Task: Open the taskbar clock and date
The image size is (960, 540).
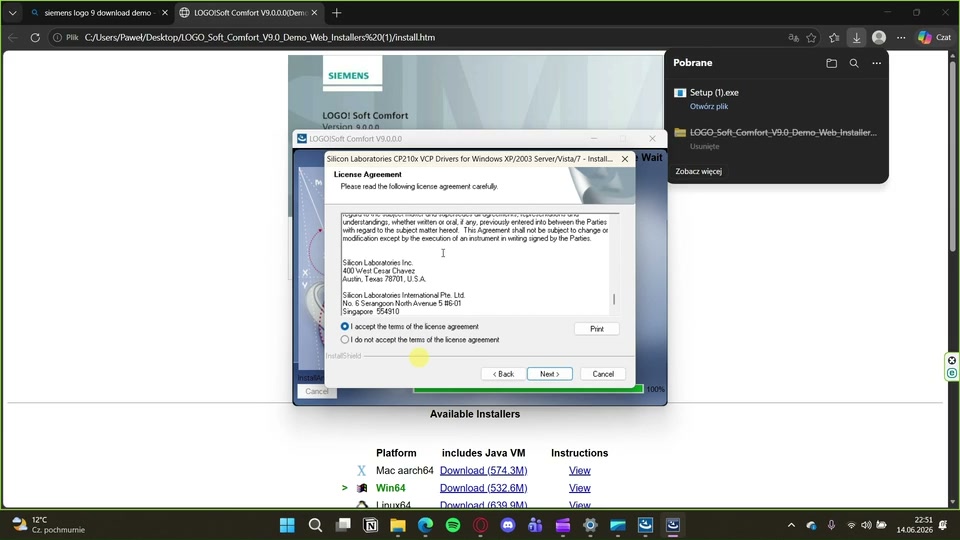Action: [x=913, y=525]
